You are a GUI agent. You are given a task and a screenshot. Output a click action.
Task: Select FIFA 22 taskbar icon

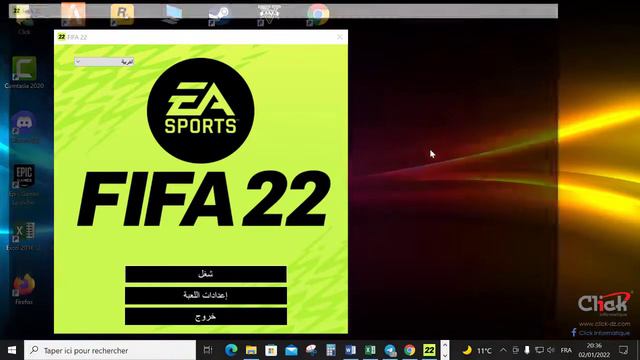pyautogui.click(x=429, y=350)
